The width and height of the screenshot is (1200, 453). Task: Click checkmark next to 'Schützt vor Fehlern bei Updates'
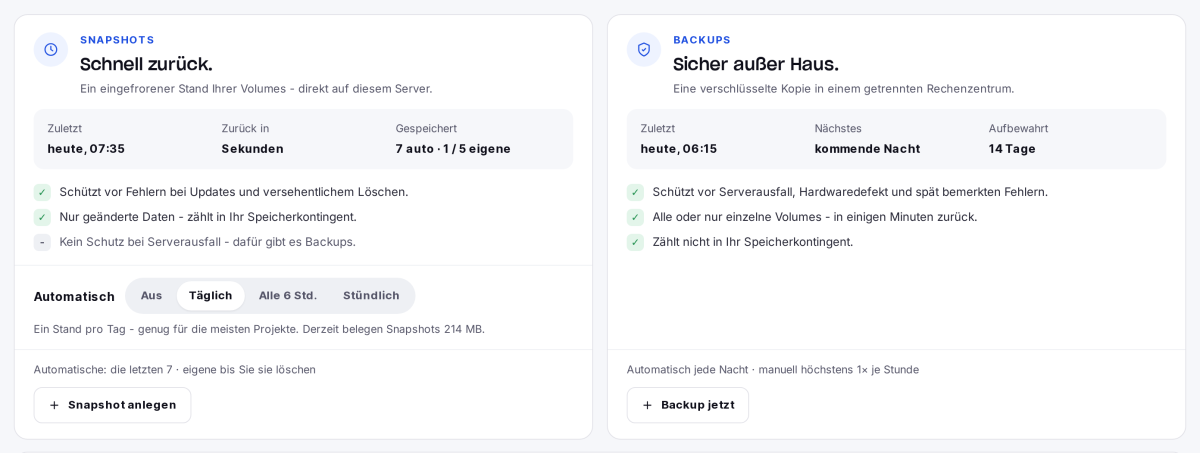pos(42,192)
